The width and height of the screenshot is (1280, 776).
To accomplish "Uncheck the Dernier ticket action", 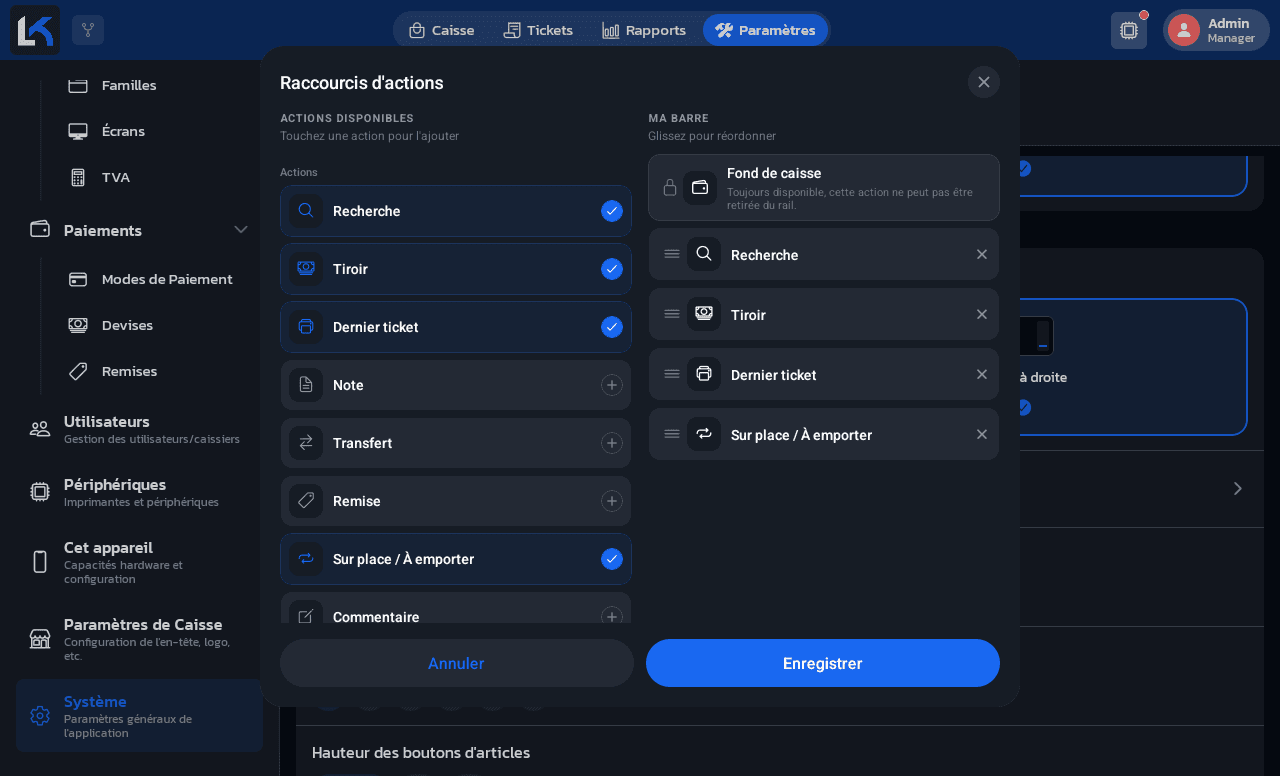I will [612, 327].
